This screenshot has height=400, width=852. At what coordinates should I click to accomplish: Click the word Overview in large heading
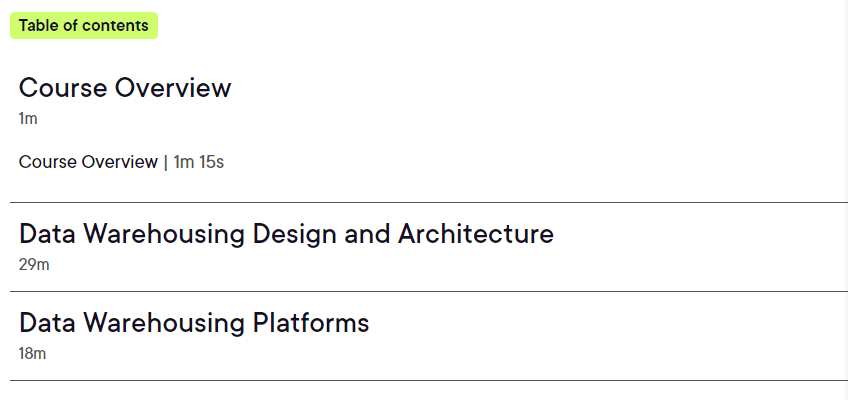(173, 88)
